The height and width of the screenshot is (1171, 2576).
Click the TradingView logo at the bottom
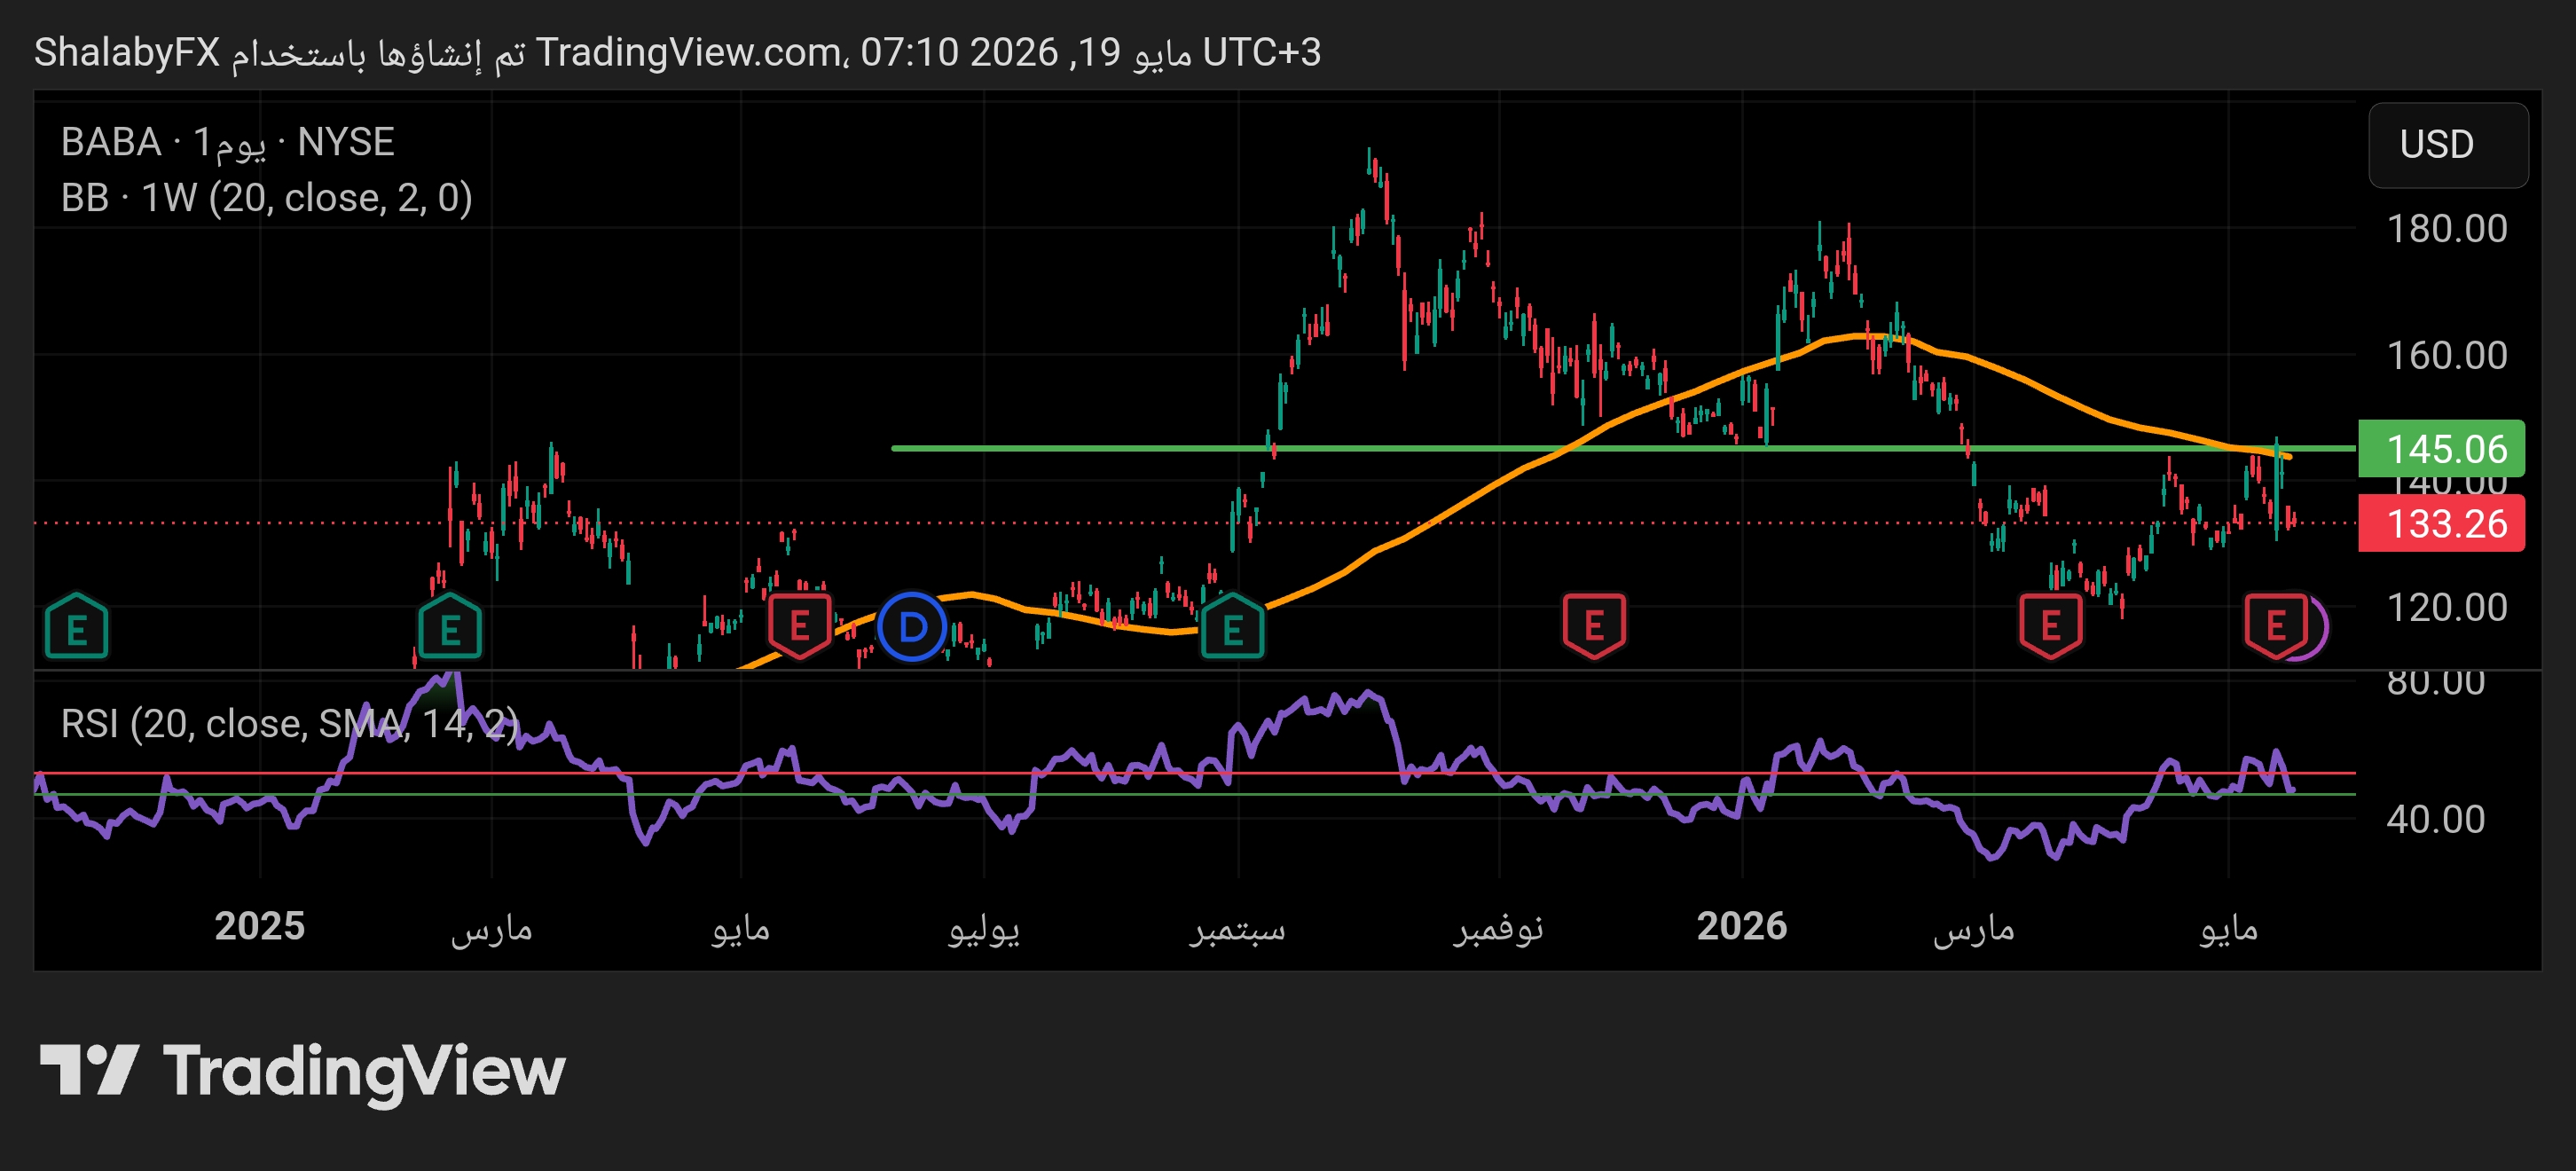(x=302, y=1071)
